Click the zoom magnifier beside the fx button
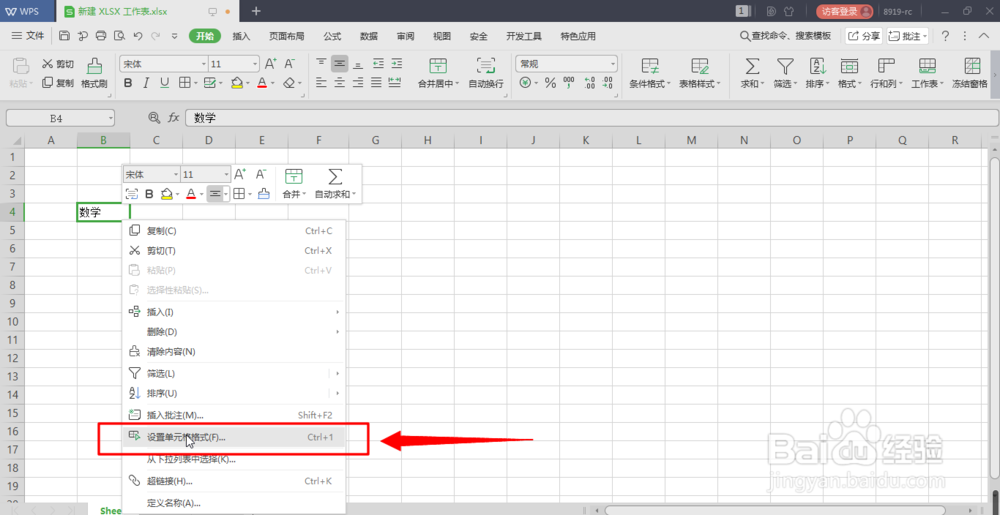This screenshot has height=515, width=1000. coord(154,117)
